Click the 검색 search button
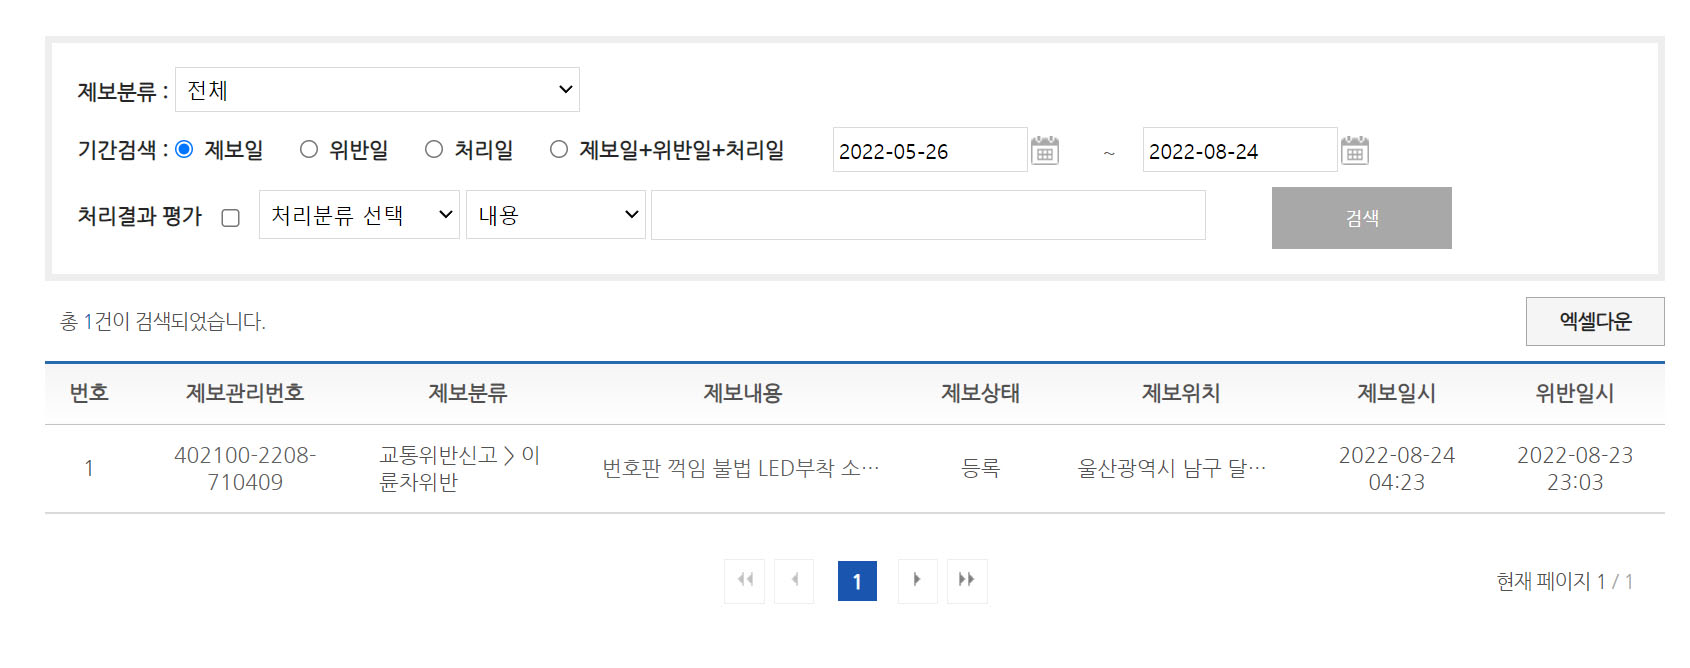1690x668 pixels. tap(1362, 218)
